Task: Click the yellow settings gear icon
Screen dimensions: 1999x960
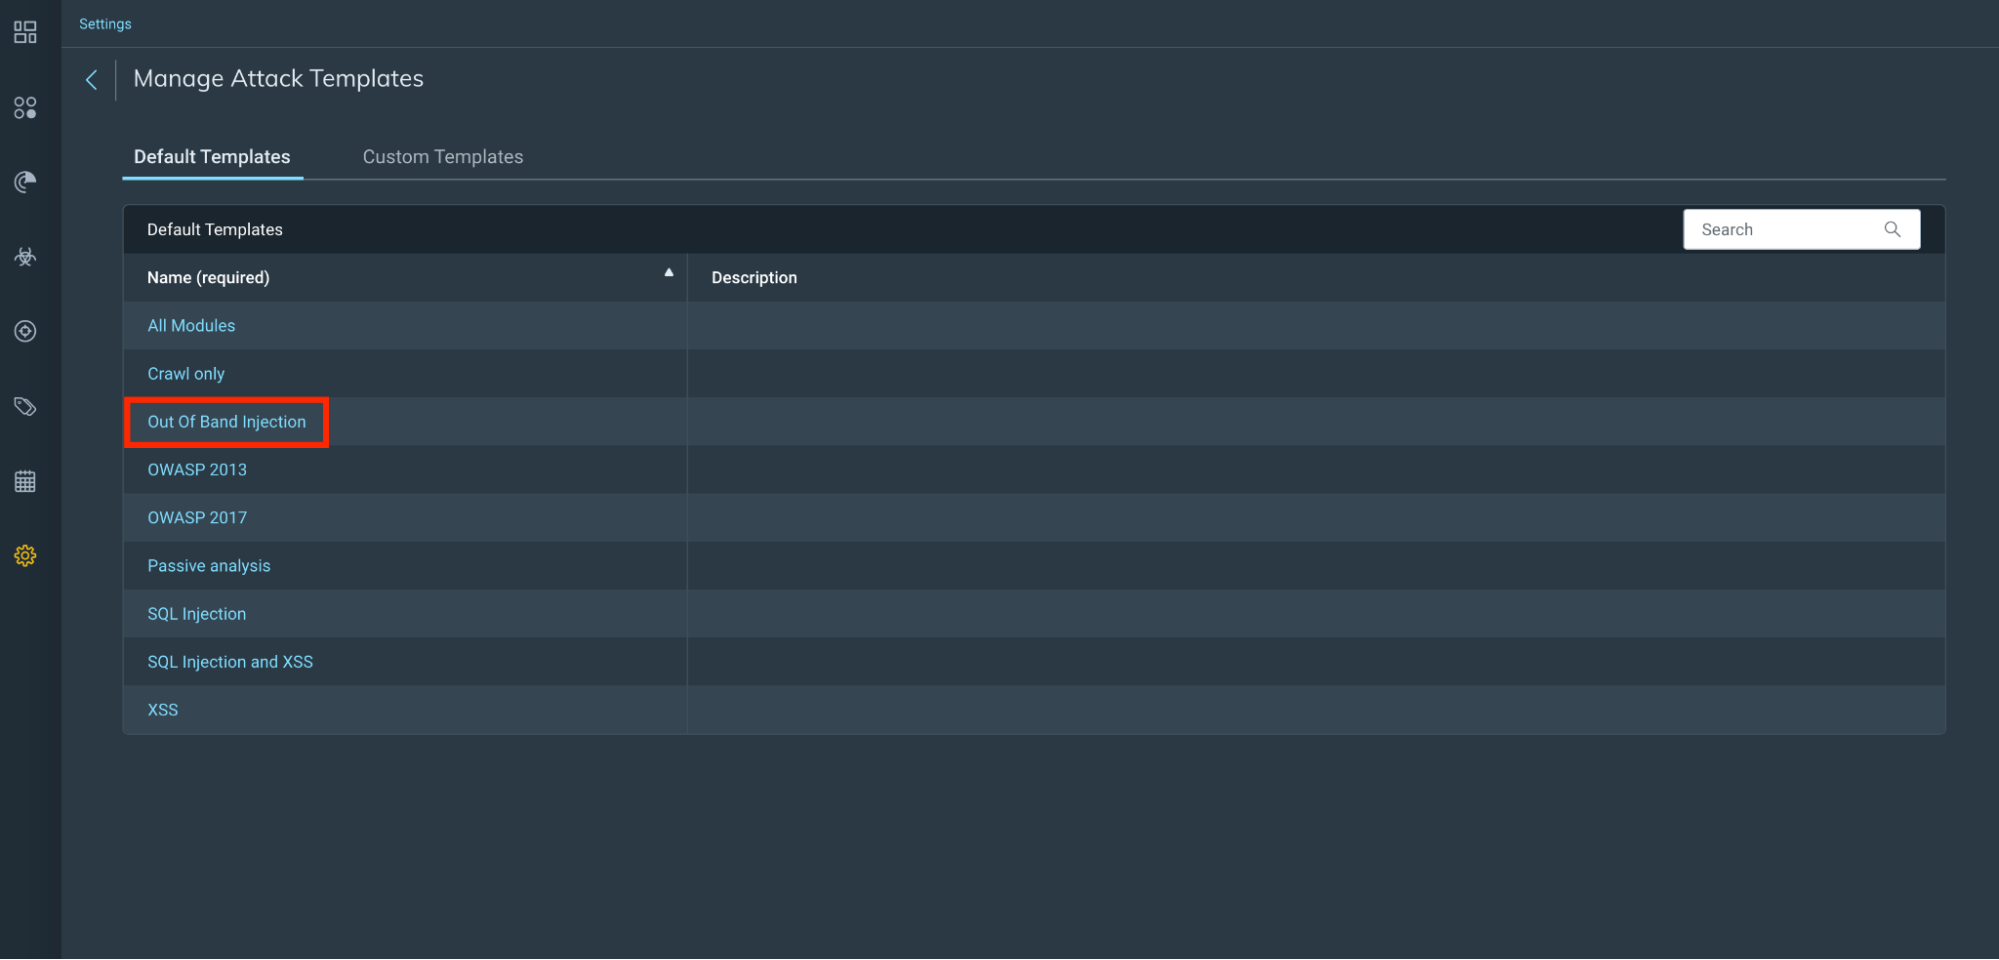Action: click(25, 556)
